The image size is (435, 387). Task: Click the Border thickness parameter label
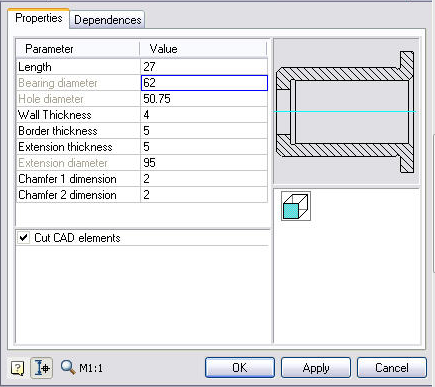click(x=58, y=131)
